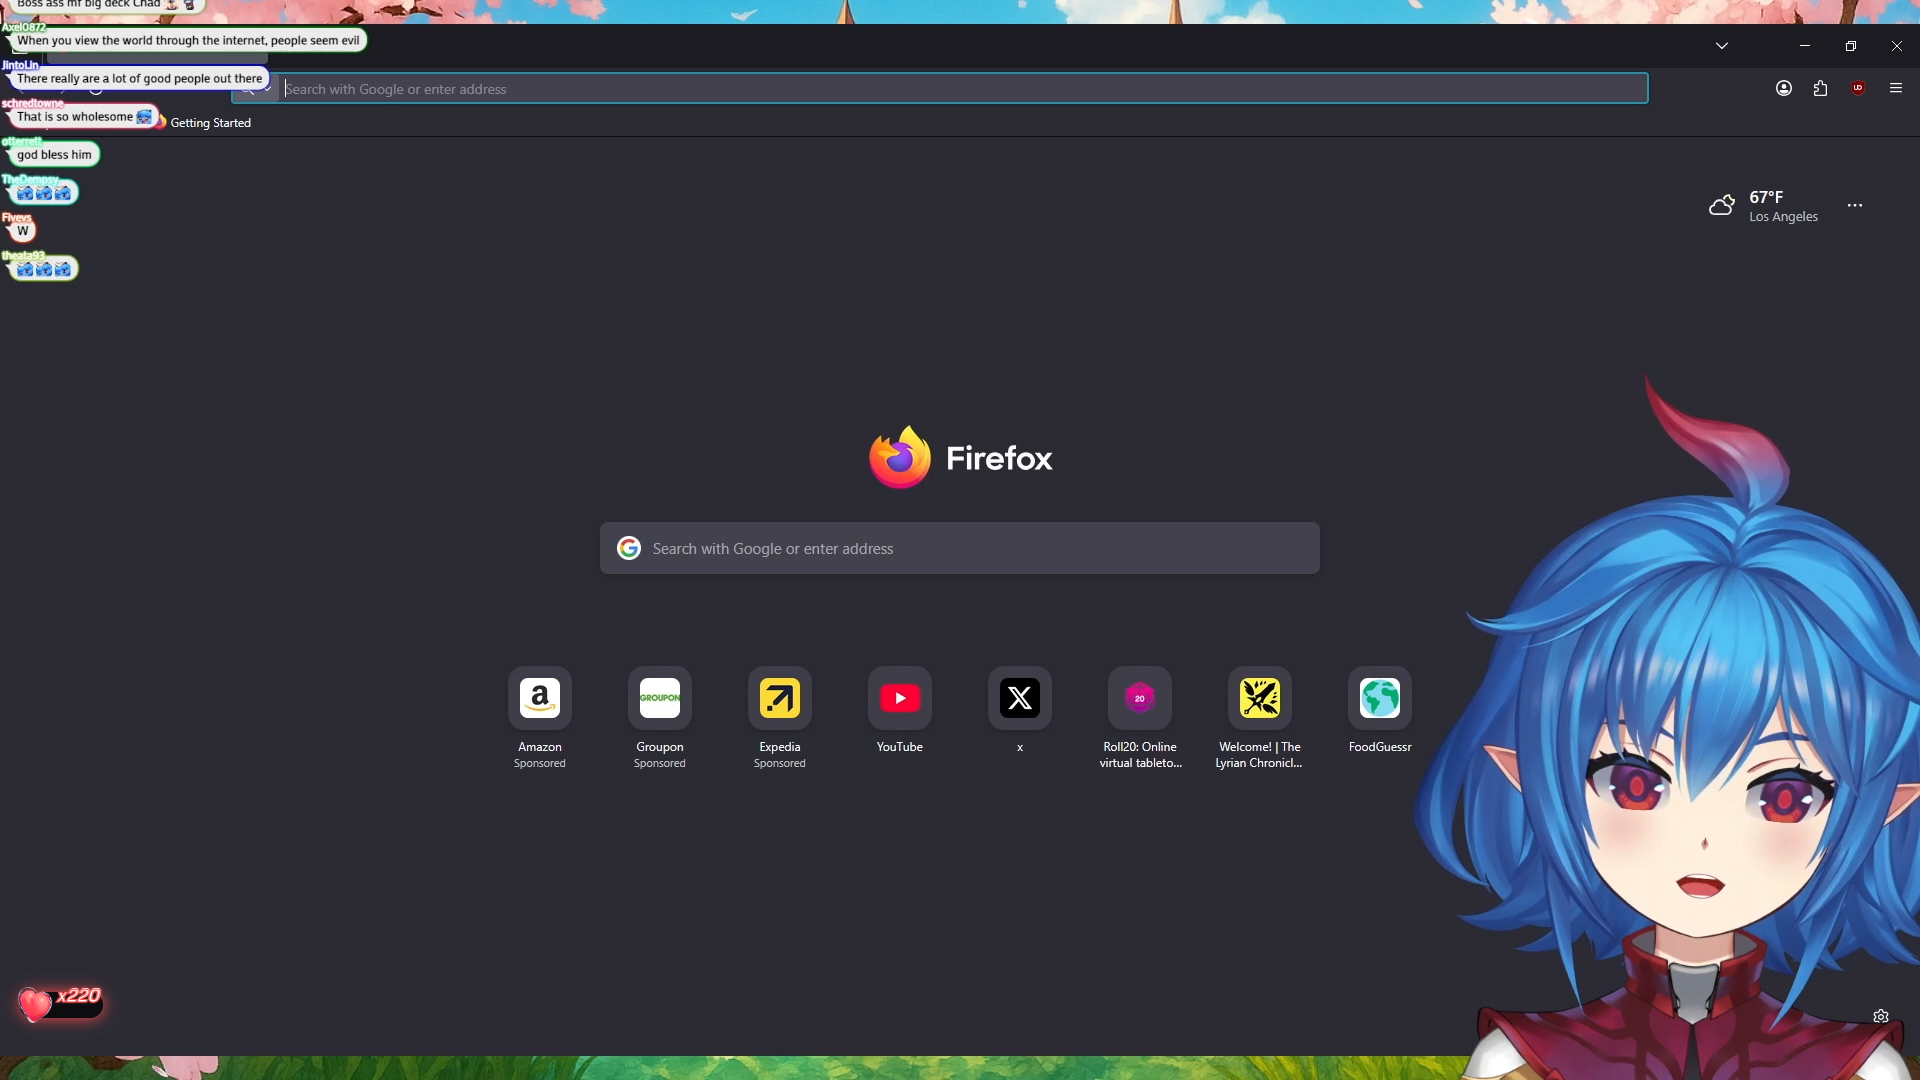Click the Google logo in search box

click(x=629, y=548)
